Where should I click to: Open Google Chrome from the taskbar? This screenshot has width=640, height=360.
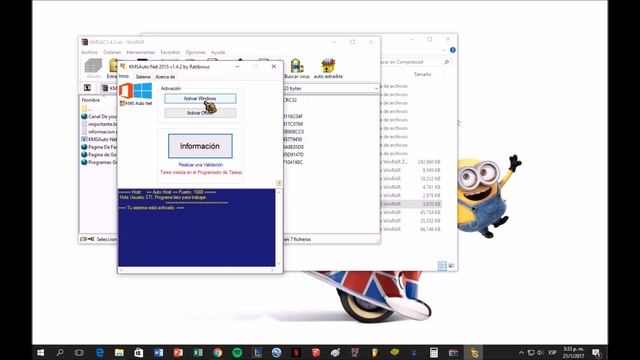(x=218, y=352)
